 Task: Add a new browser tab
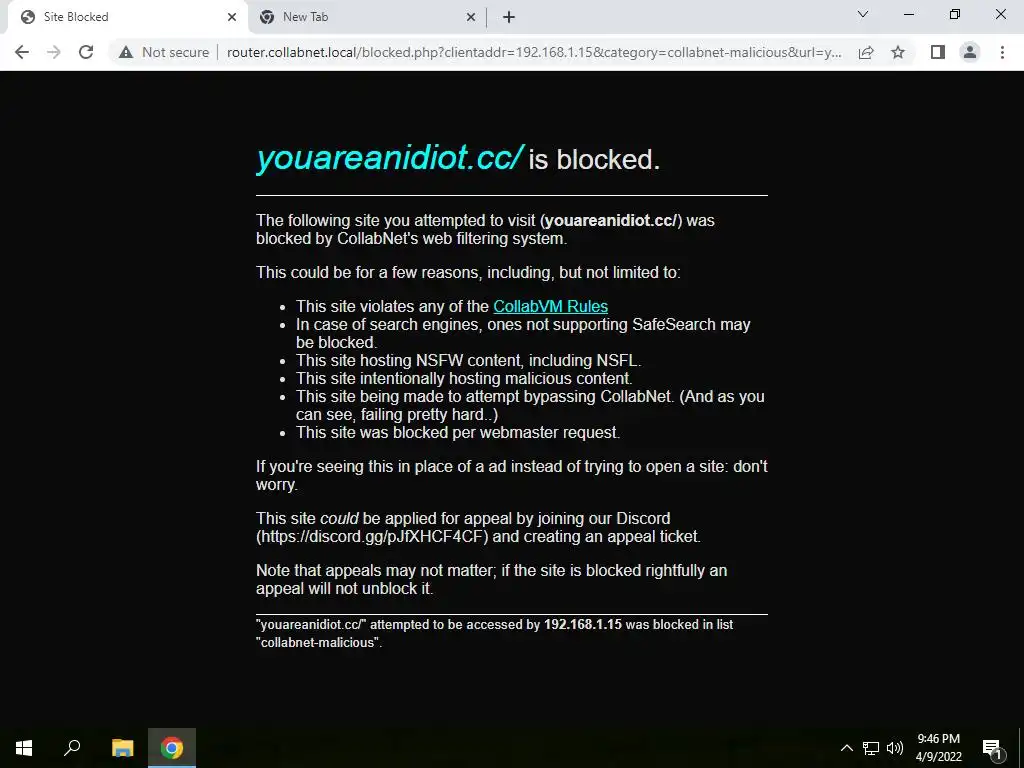tap(509, 17)
